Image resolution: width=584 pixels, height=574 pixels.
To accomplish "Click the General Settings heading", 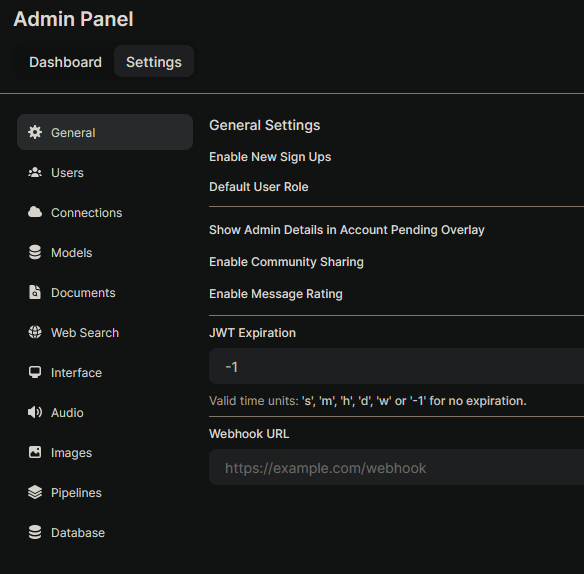I will (264, 125).
